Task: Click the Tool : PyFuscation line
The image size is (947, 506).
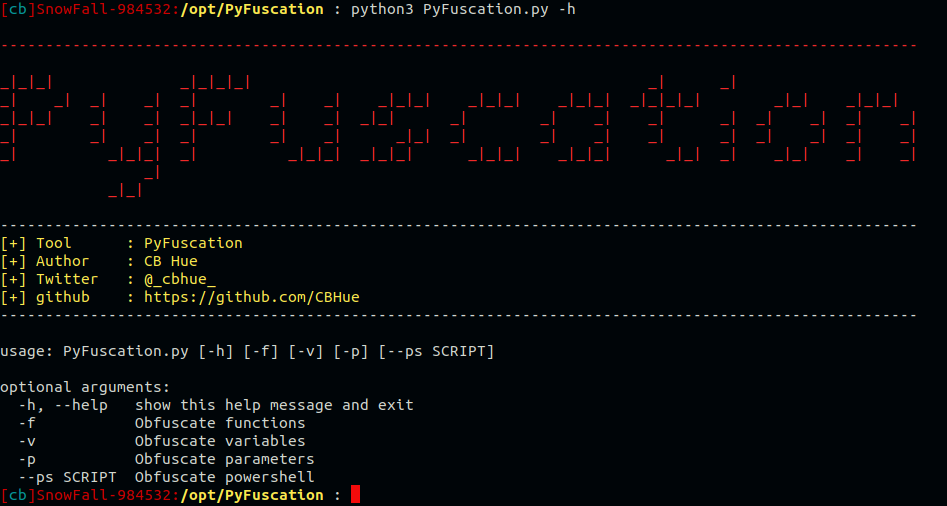Action: (121, 243)
